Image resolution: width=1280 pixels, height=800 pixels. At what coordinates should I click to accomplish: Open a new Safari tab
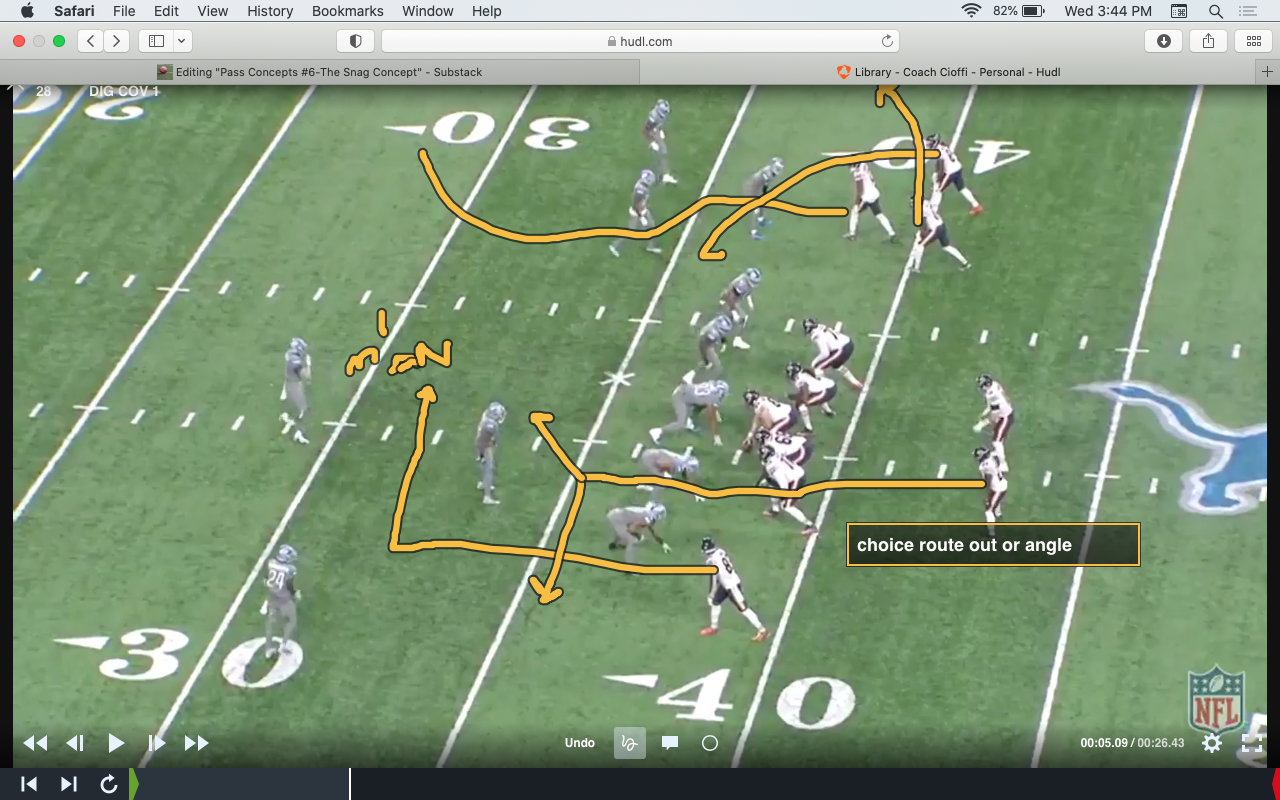click(1268, 72)
